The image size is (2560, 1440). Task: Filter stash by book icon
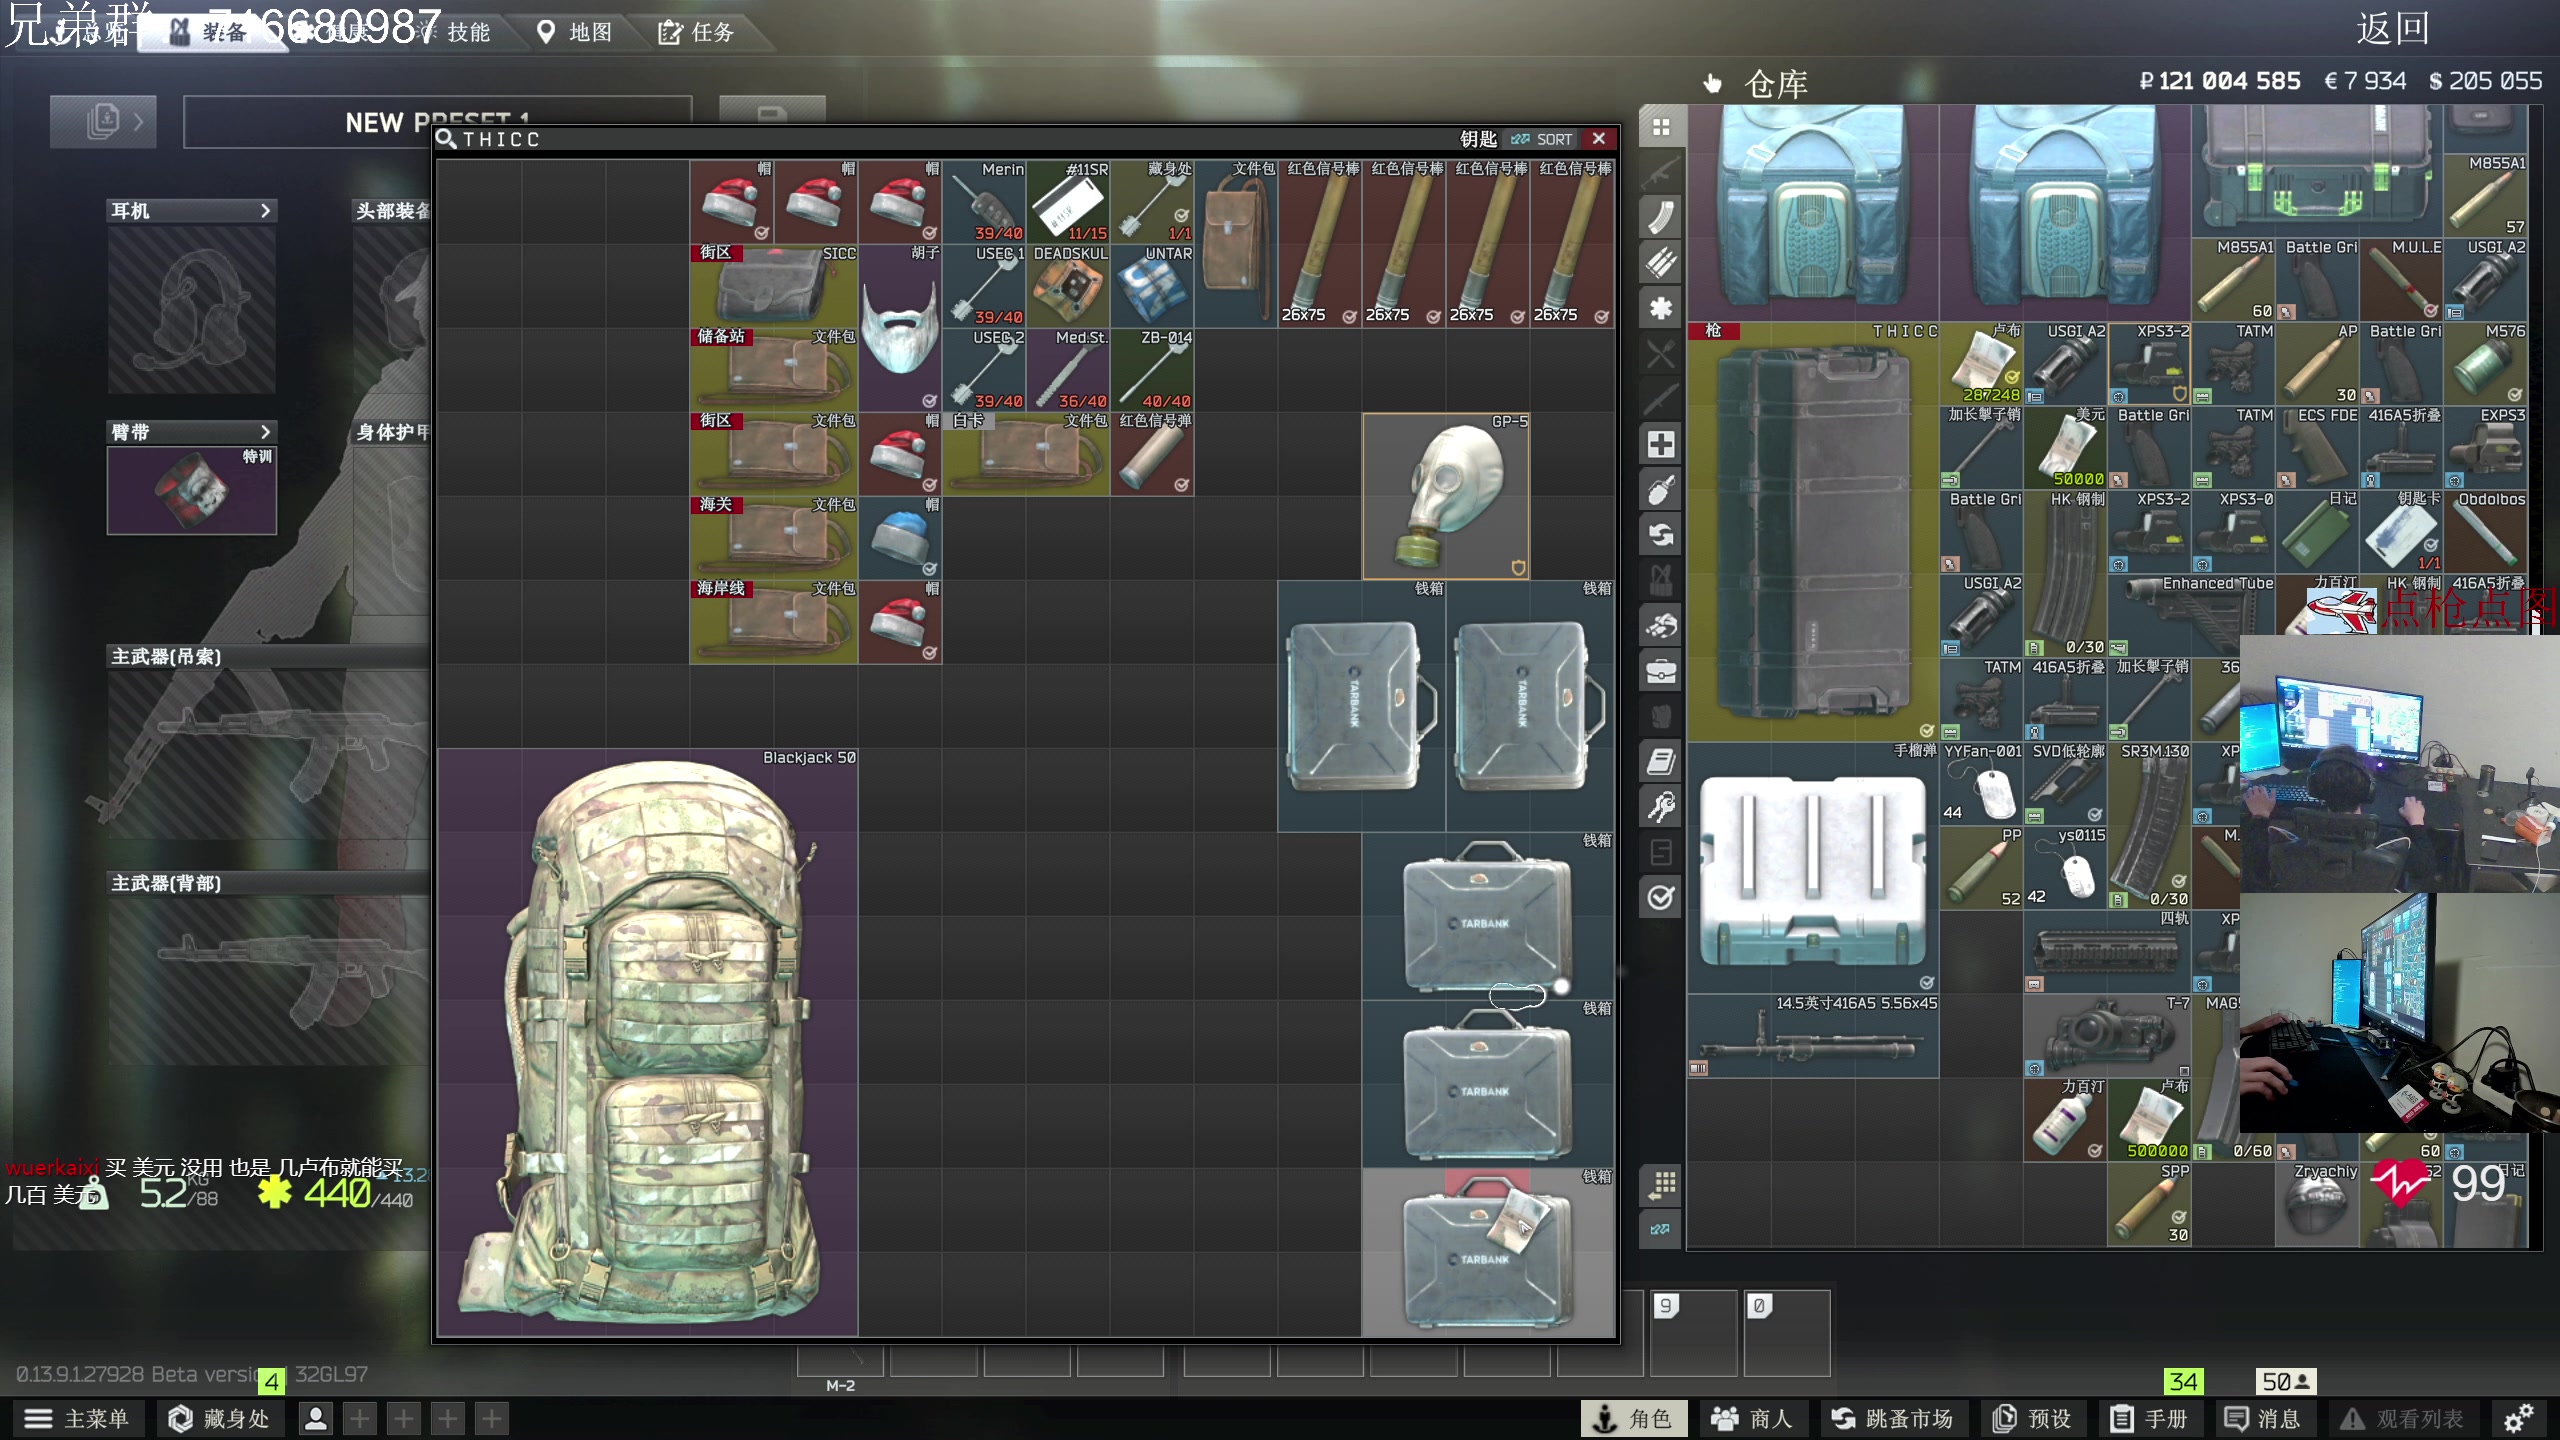(1661, 762)
